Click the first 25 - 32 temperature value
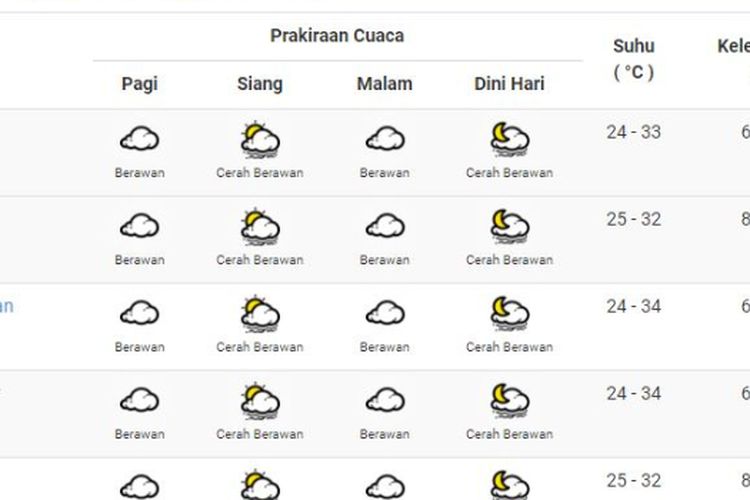The image size is (750, 500). 634,219
